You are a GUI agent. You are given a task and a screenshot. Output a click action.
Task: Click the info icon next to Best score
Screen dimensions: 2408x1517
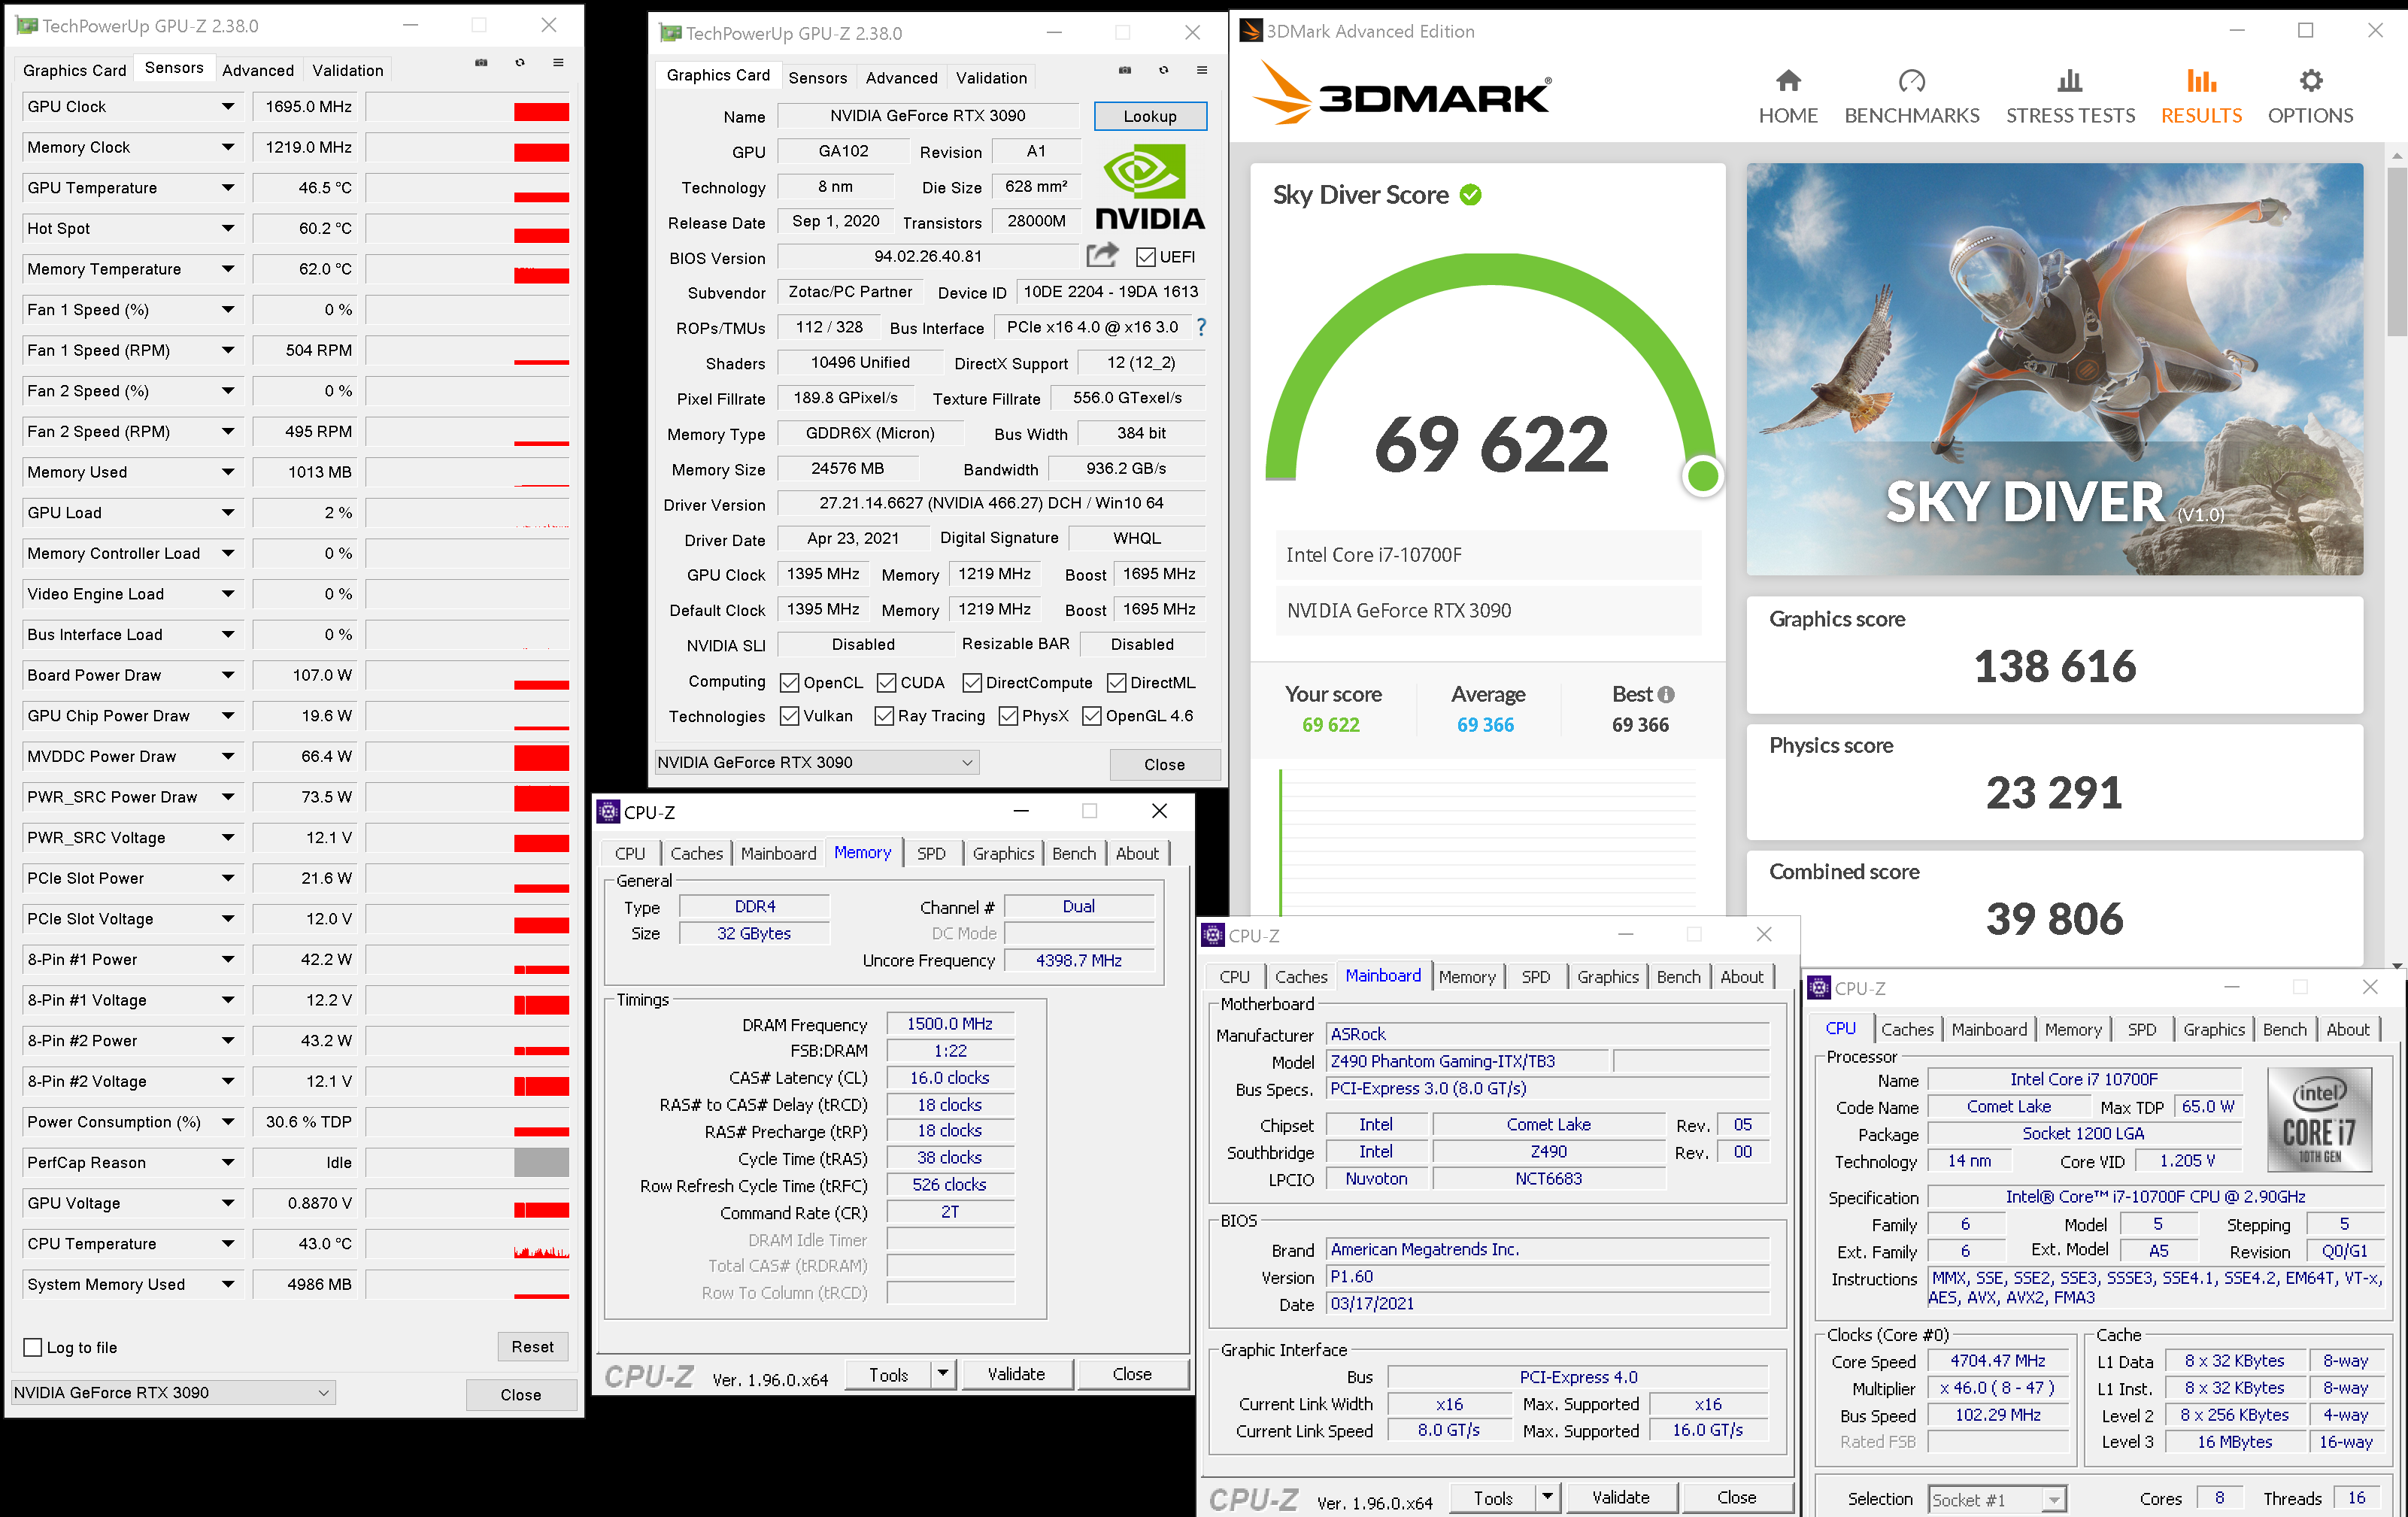coord(1665,694)
